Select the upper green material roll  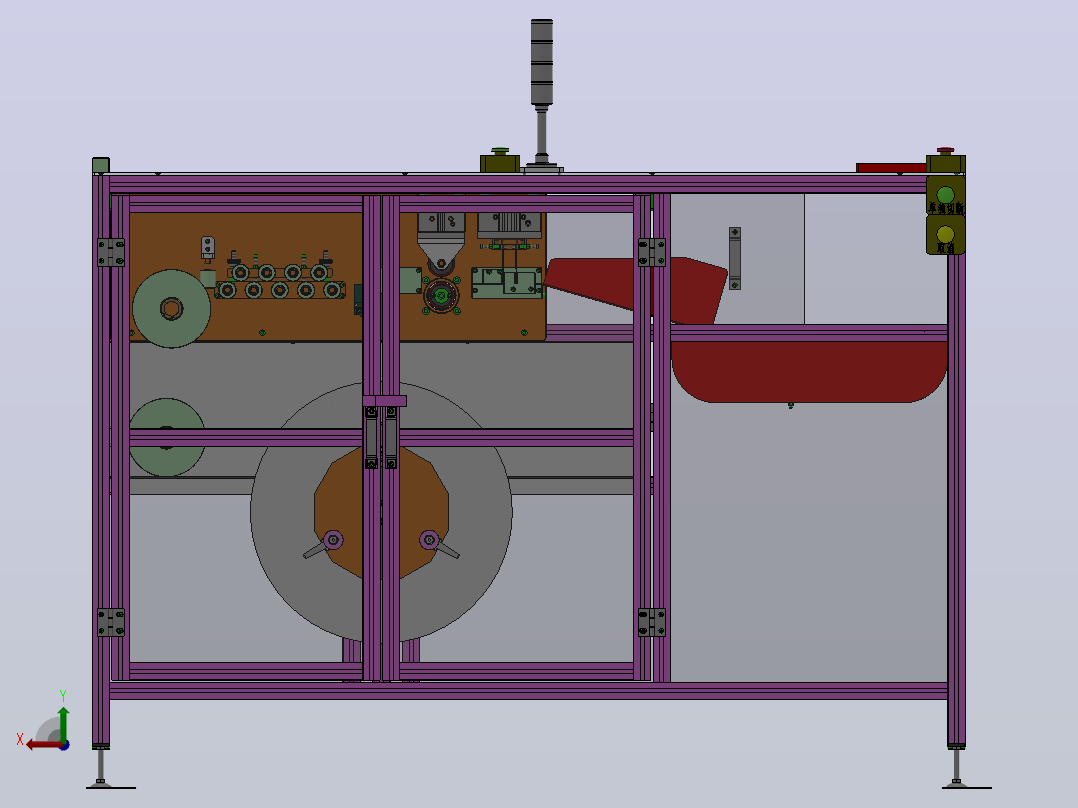click(x=171, y=309)
